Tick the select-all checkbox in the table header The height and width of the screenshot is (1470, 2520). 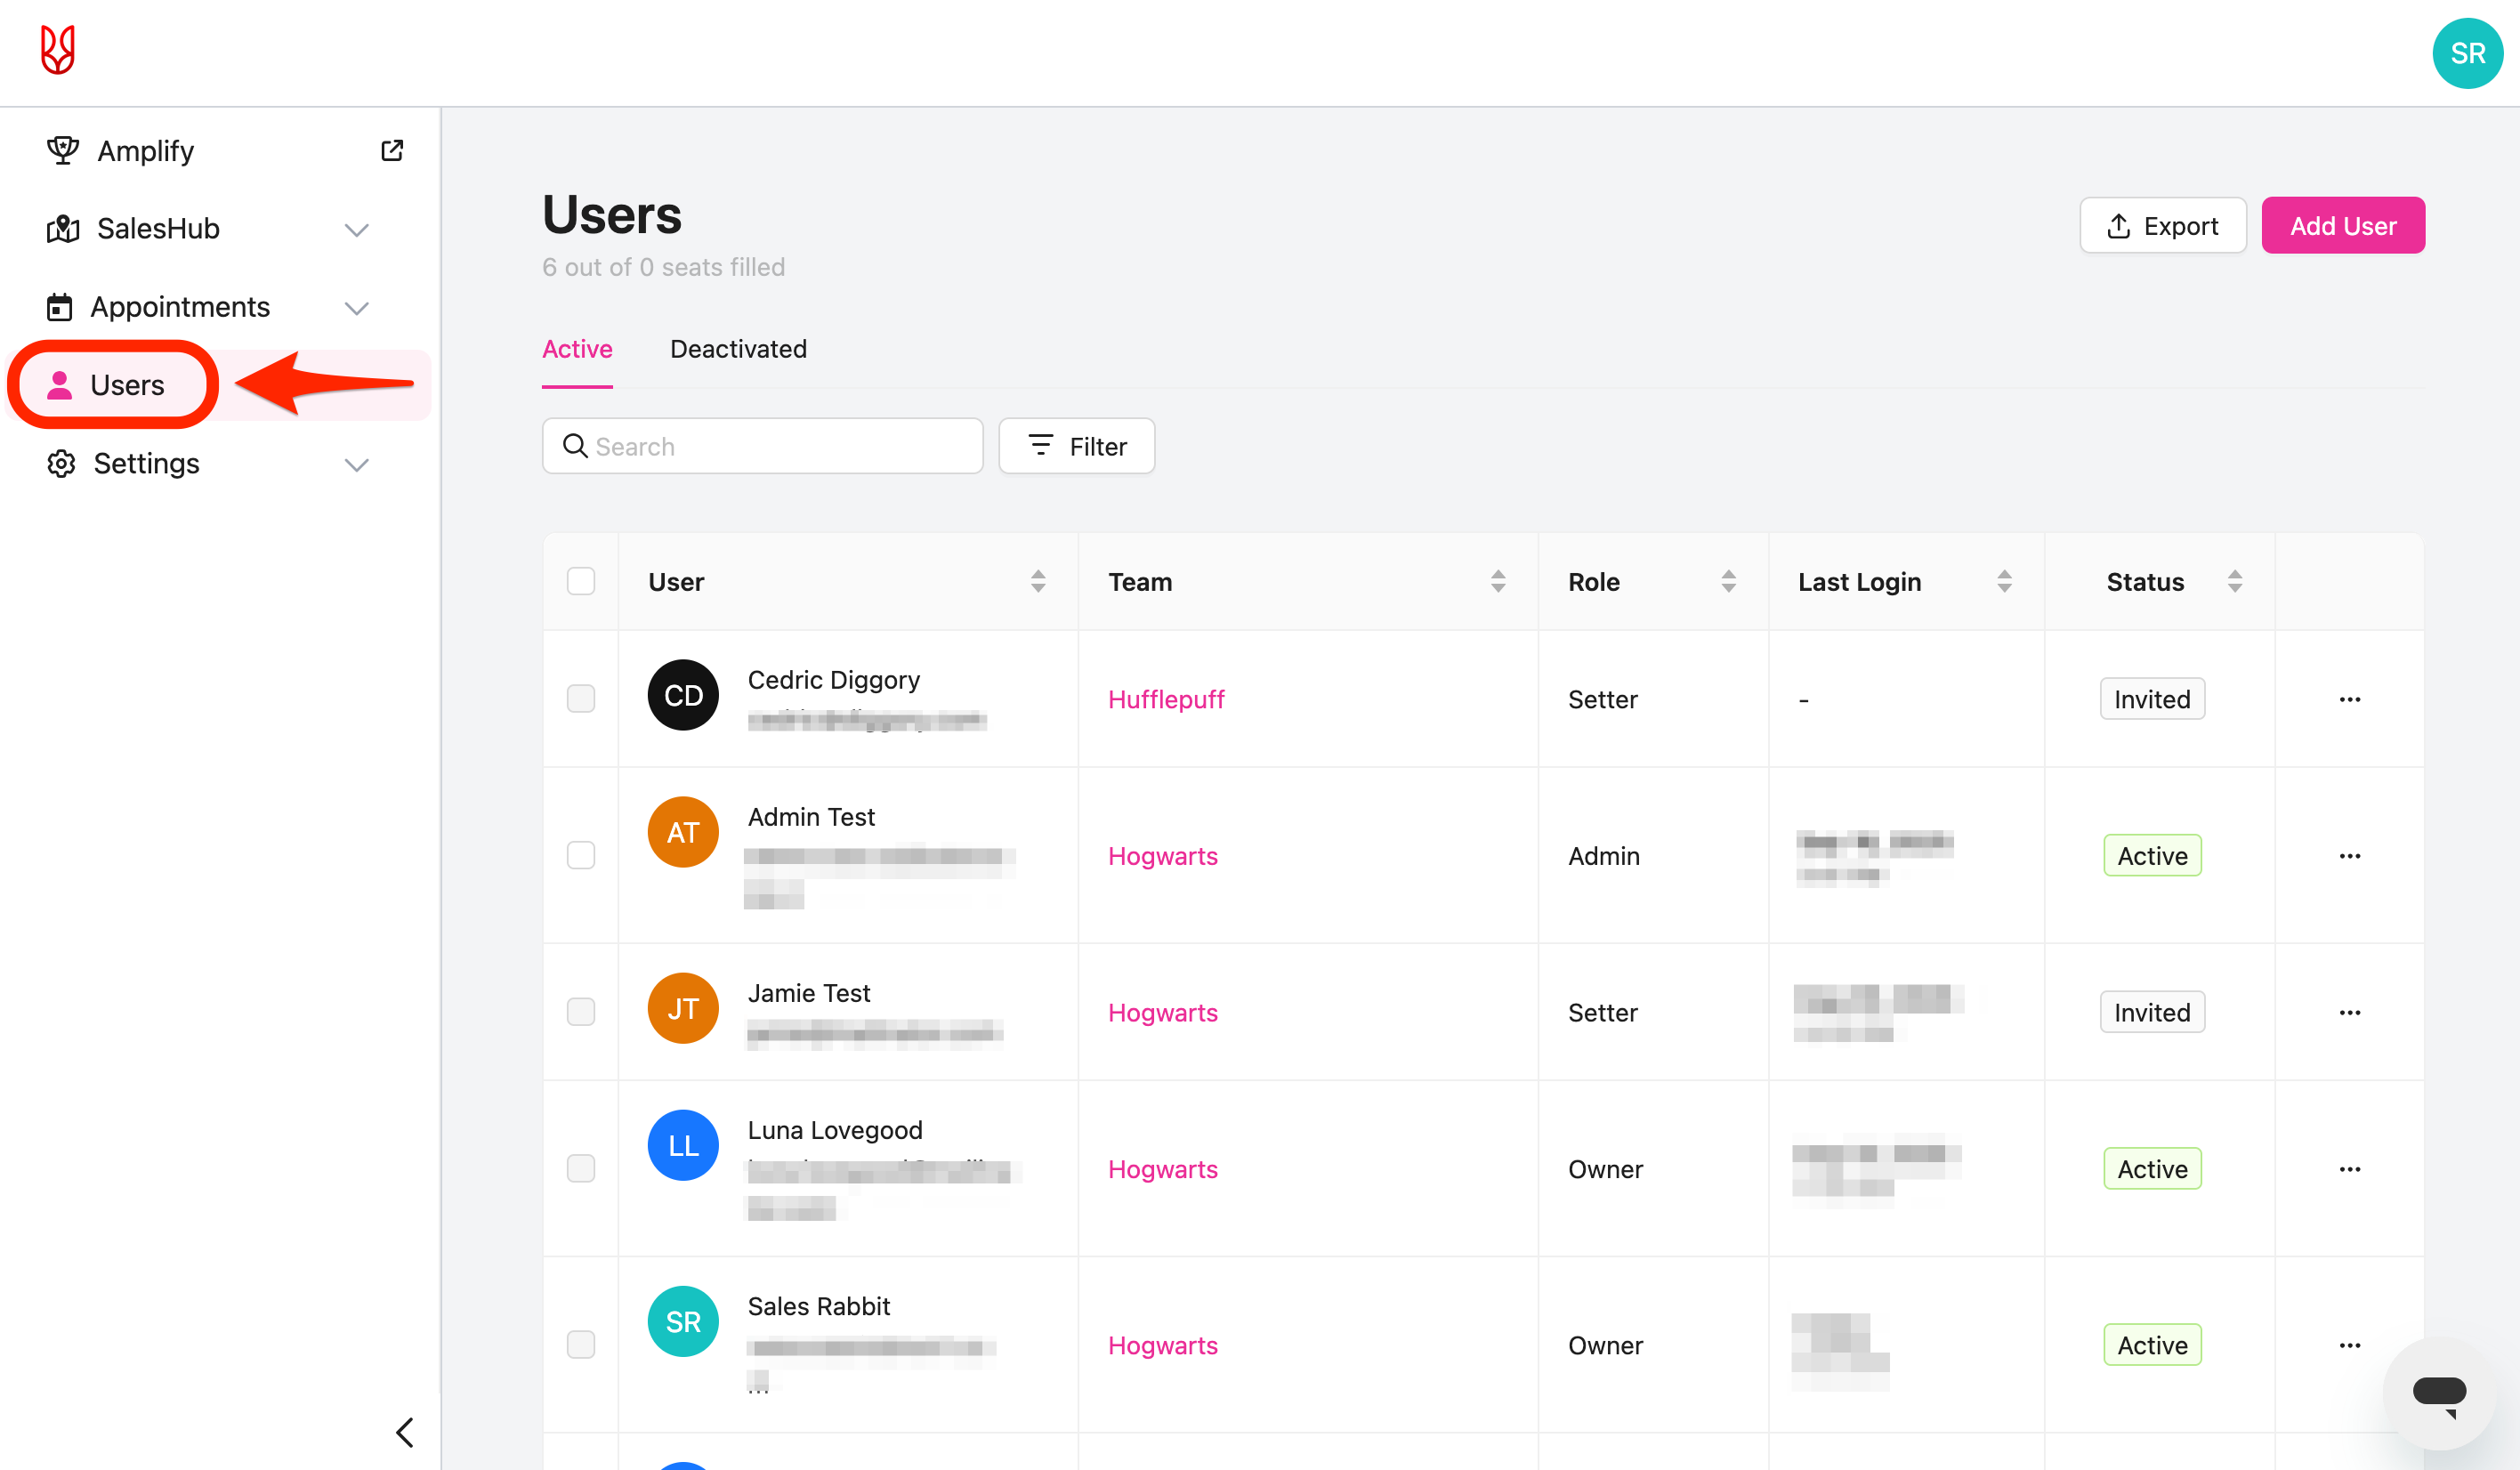581,582
